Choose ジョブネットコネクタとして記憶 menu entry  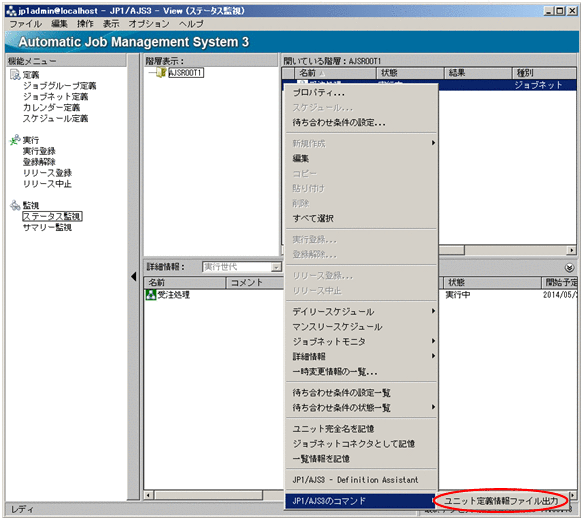361,444
